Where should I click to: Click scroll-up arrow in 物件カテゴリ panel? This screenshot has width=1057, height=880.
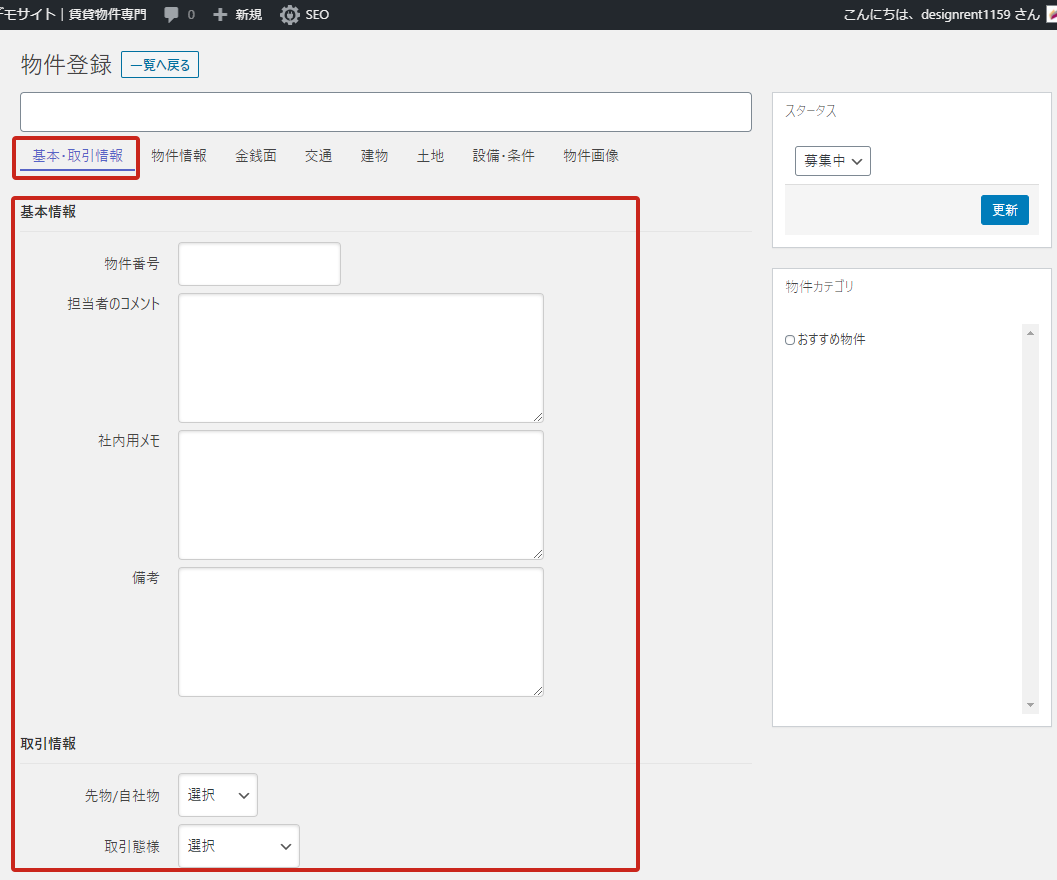click(x=1031, y=332)
